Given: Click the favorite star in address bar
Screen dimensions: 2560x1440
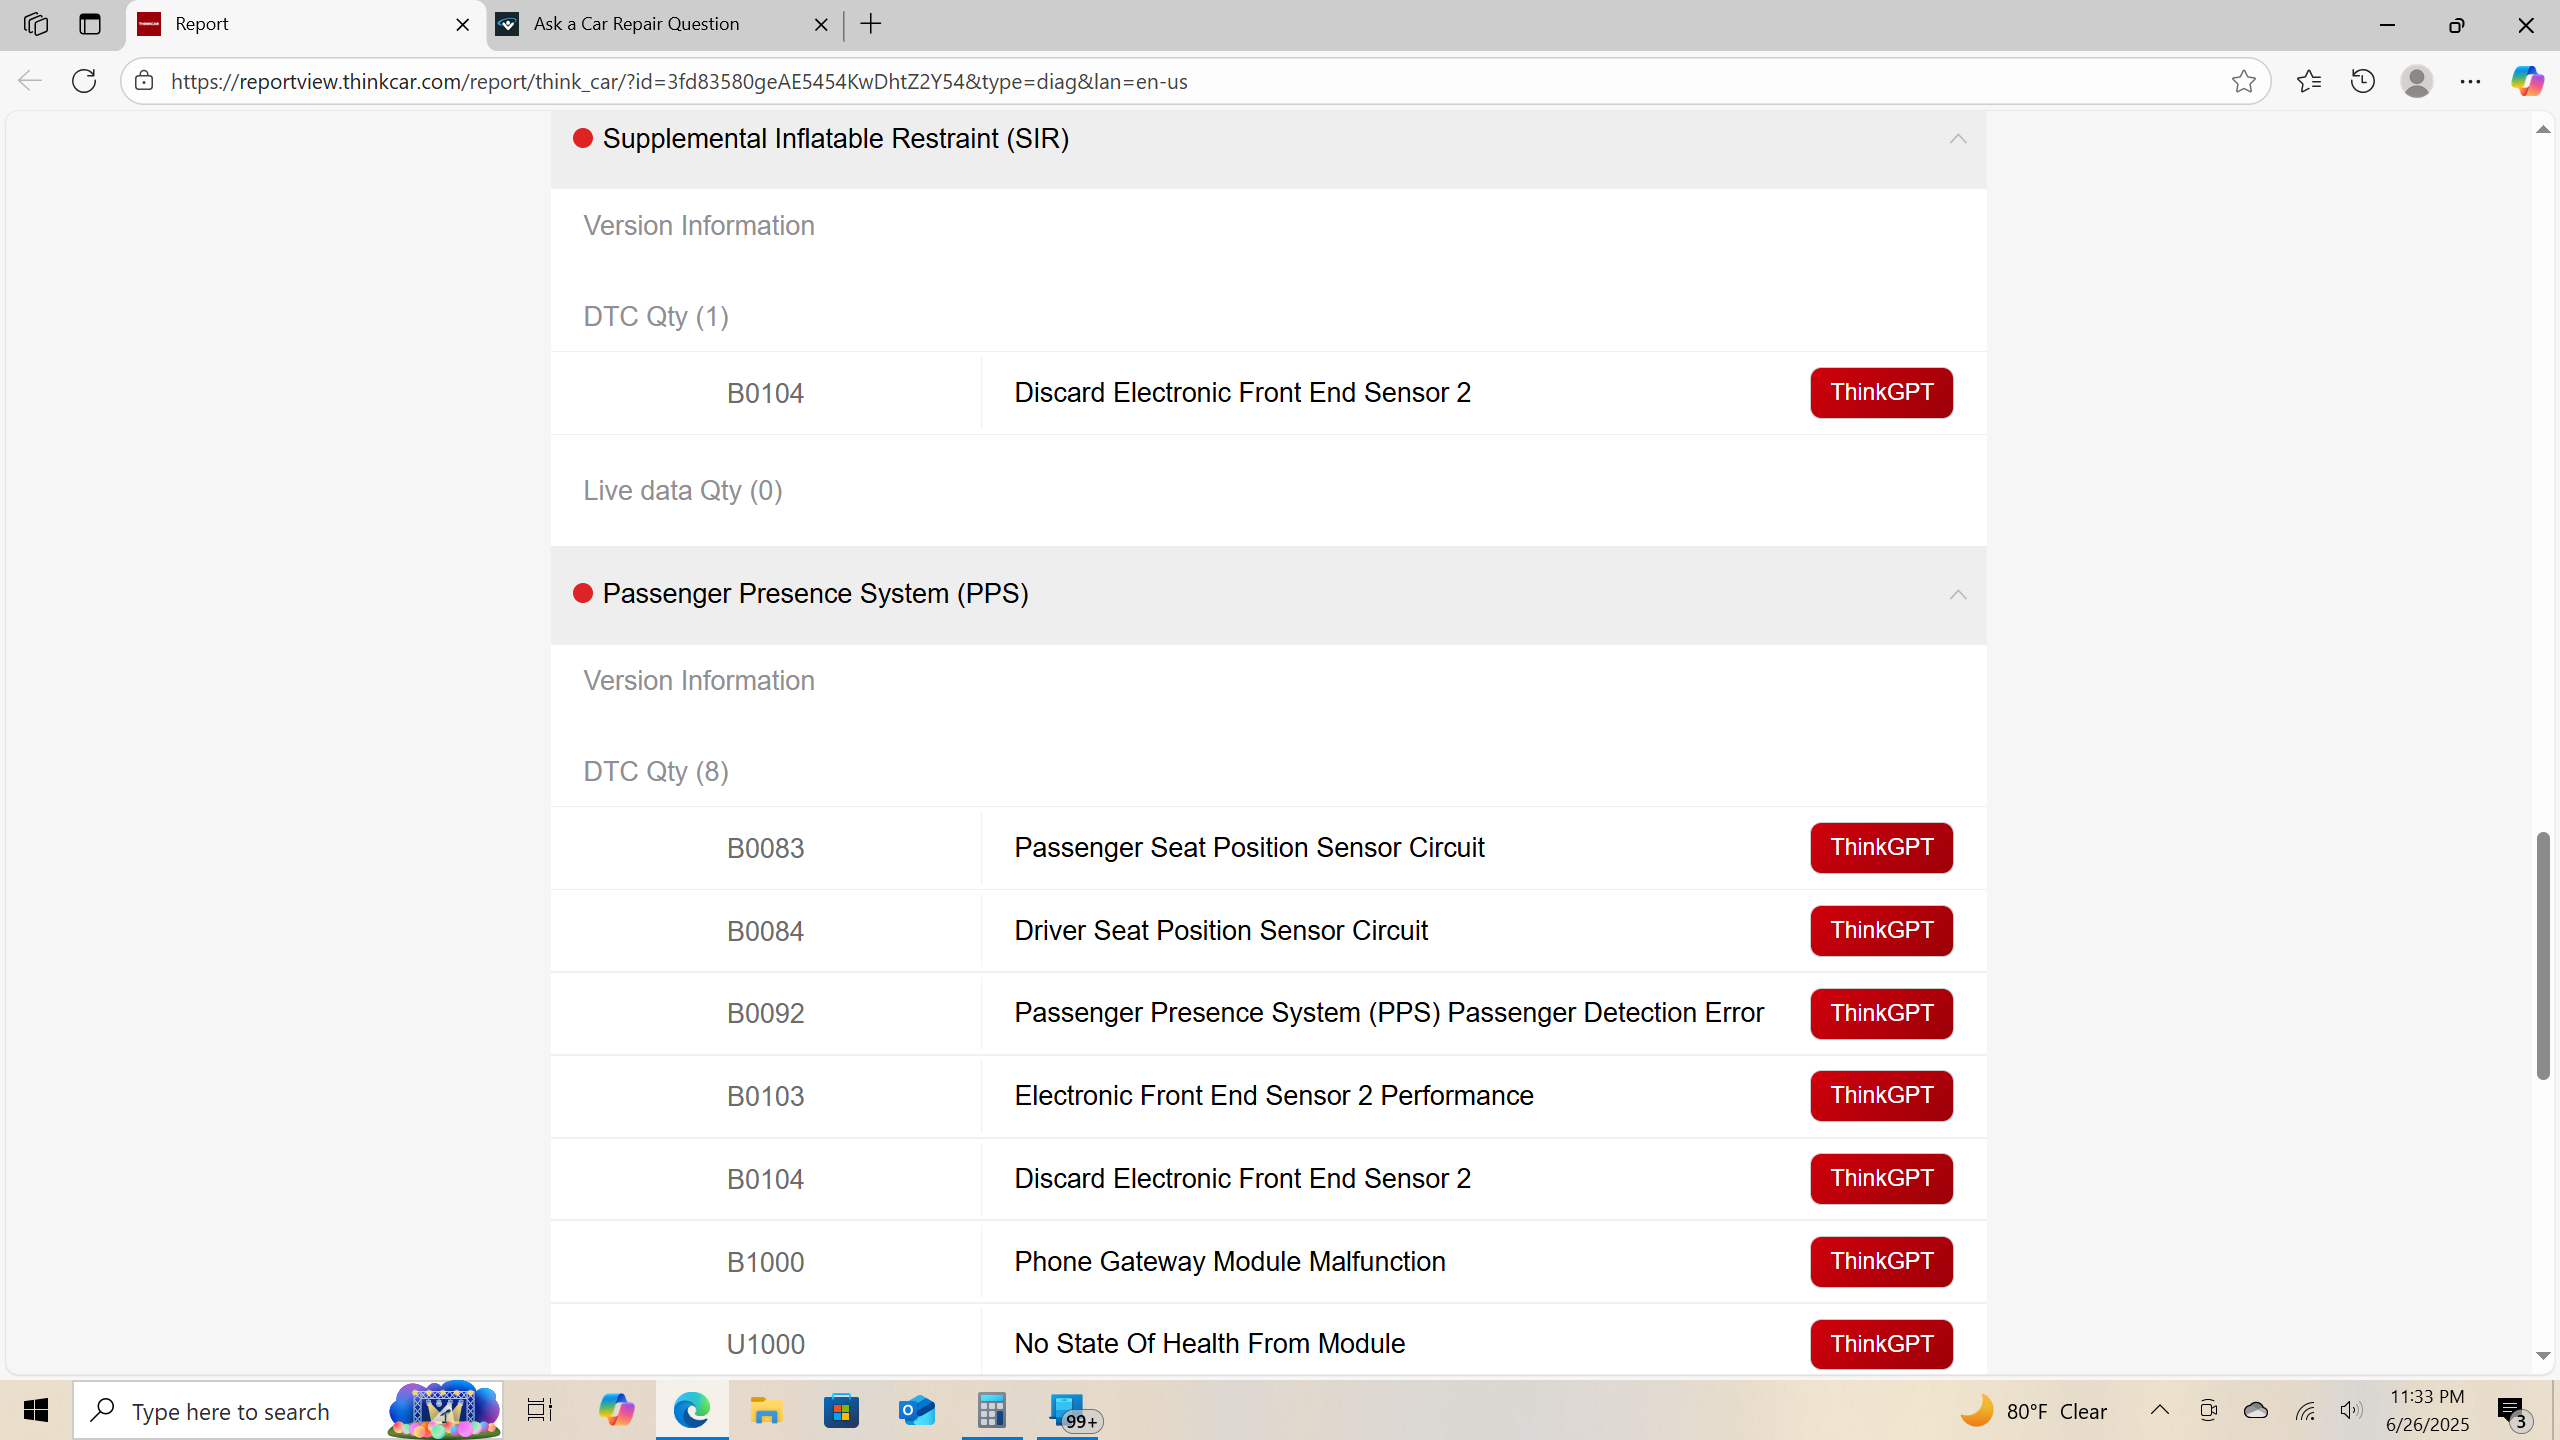Looking at the screenshot, I should pos(2243,81).
